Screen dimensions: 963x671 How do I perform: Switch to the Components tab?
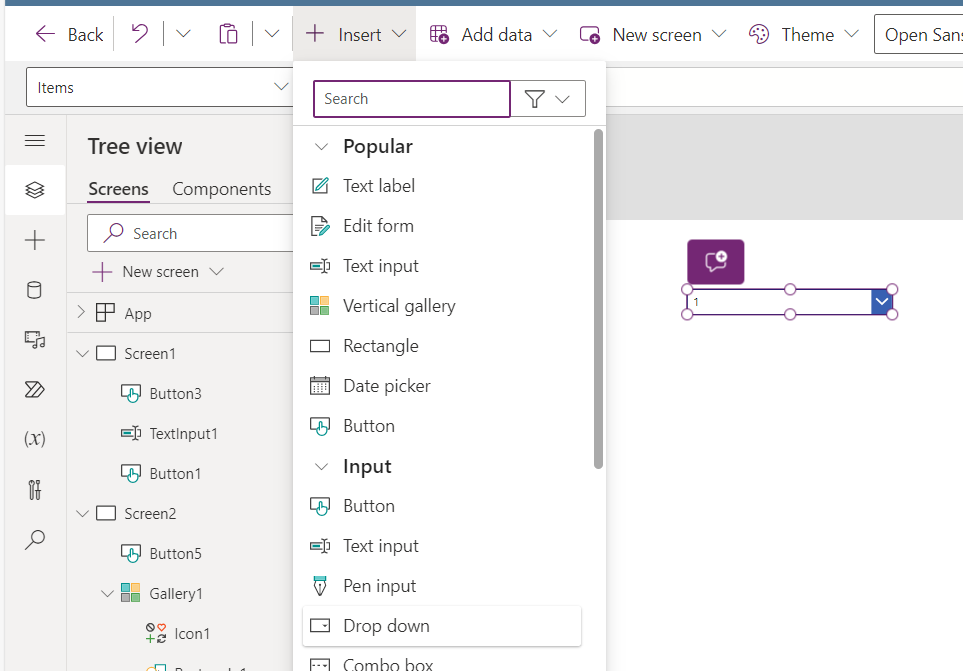222,189
